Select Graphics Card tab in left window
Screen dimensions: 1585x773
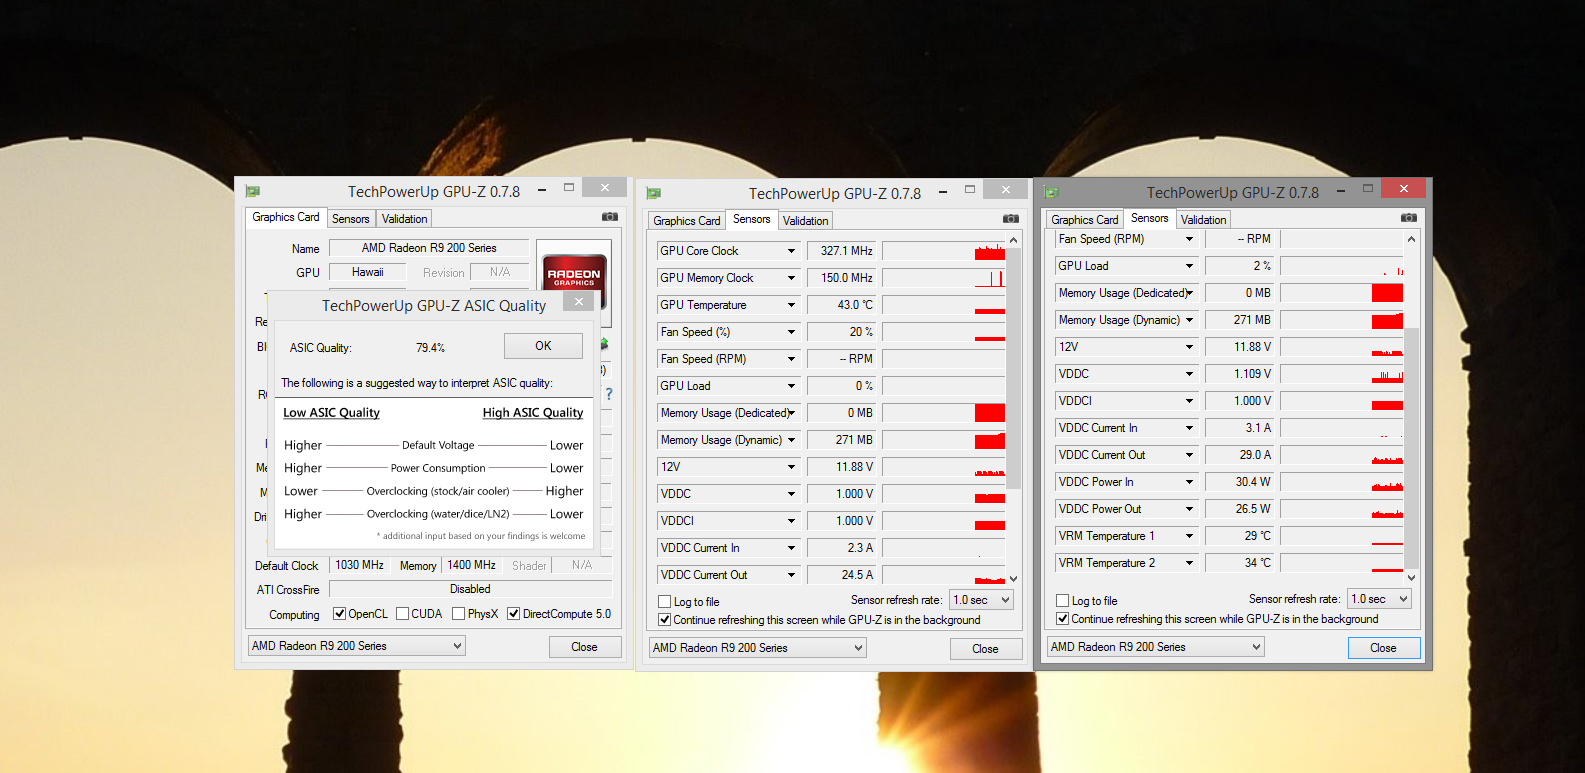pyautogui.click(x=286, y=217)
